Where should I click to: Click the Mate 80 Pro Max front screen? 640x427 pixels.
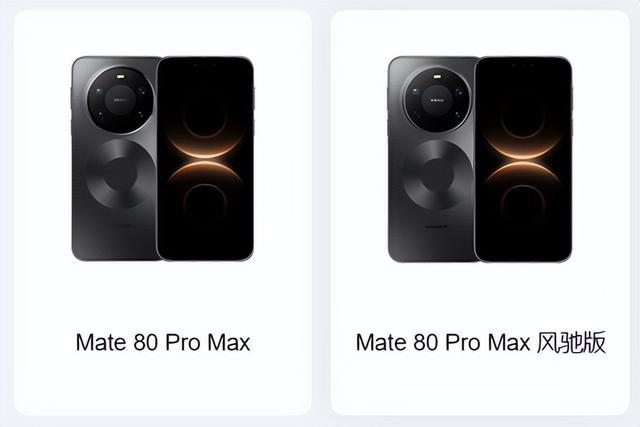pyautogui.click(x=205, y=159)
